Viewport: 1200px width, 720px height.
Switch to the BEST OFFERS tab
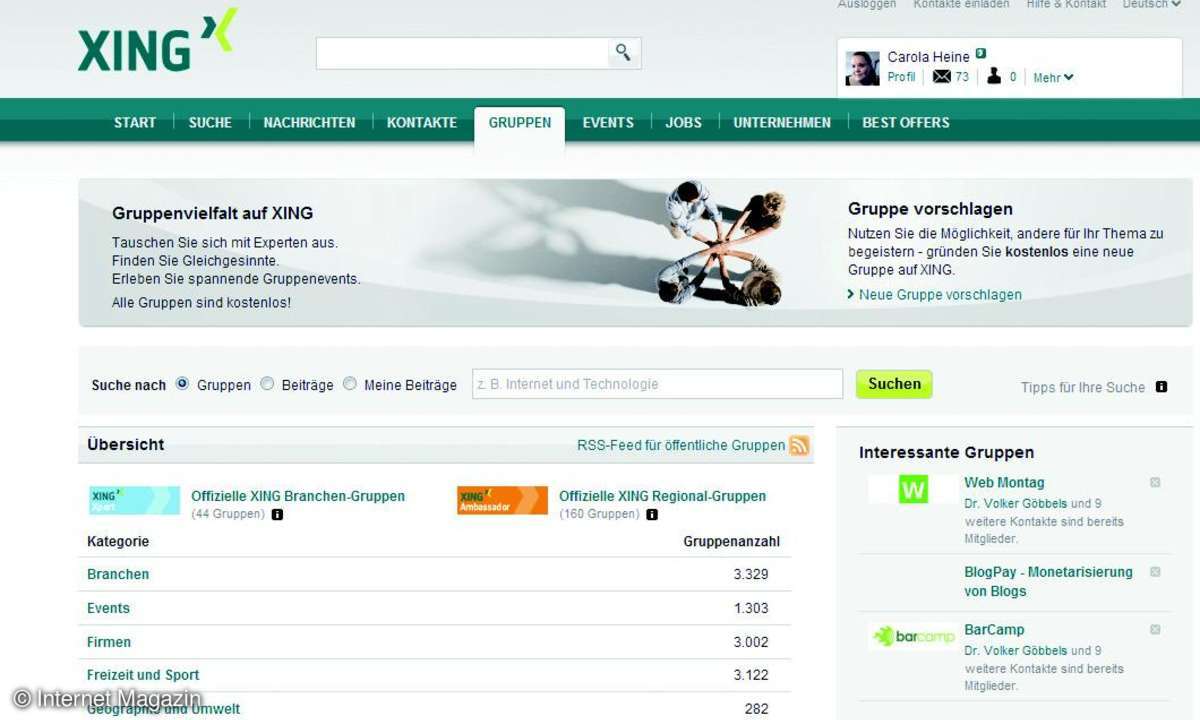click(x=906, y=123)
